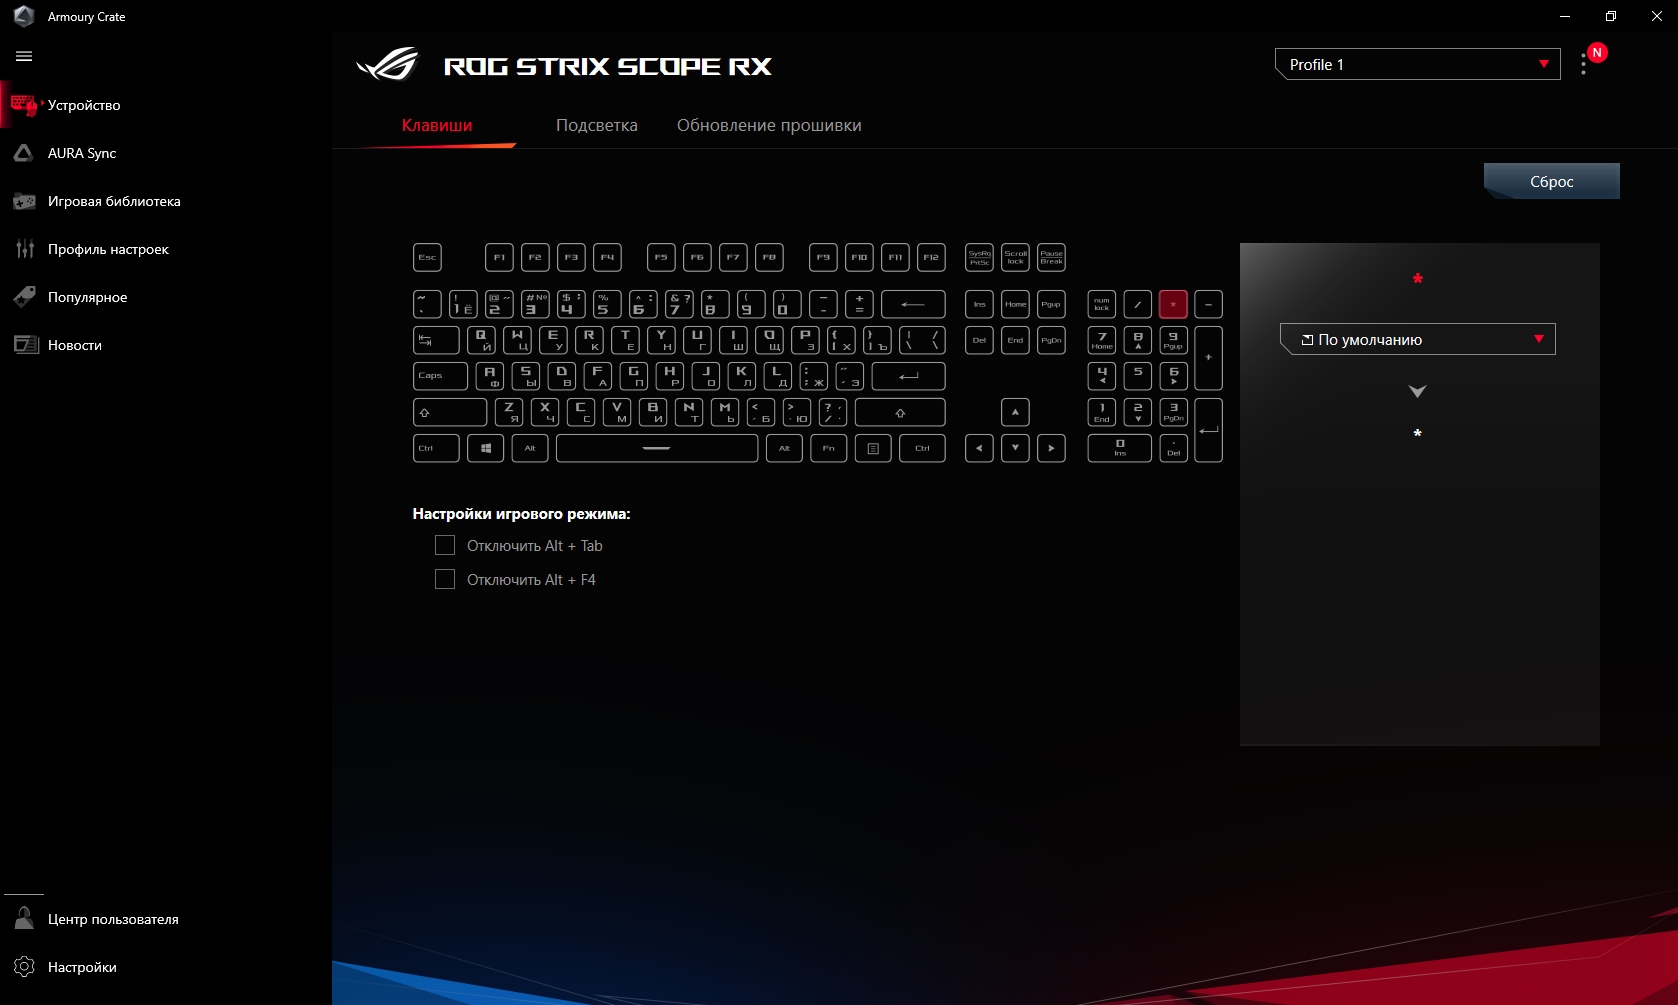Enable Отключить Alt + Tab checkbox

(x=445, y=545)
